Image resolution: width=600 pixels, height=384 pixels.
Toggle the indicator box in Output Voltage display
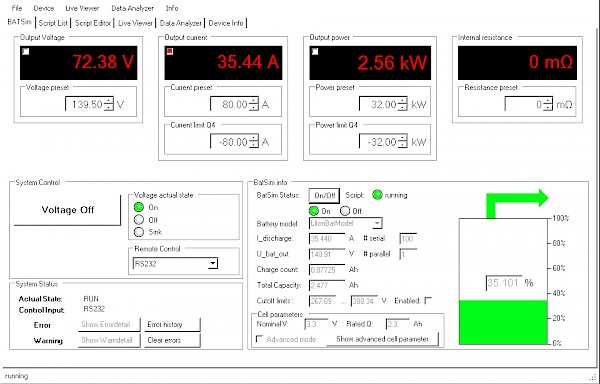click(26, 51)
